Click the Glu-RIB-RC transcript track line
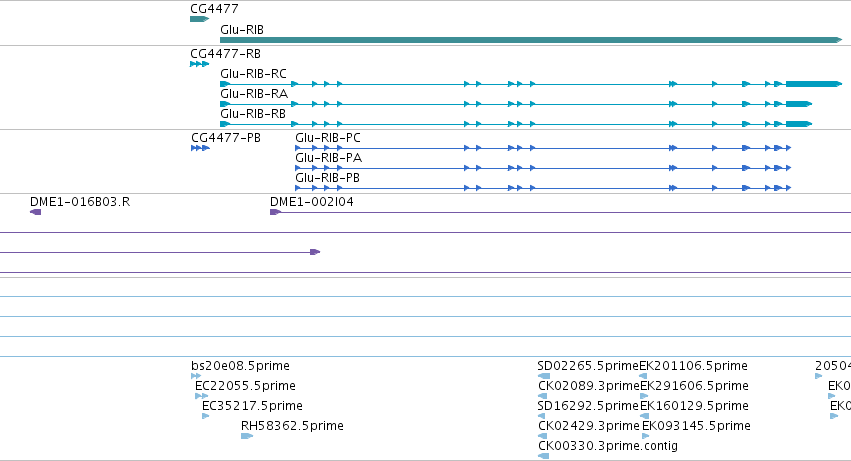The height and width of the screenshot is (461, 851). pyautogui.click(x=531, y=84)
